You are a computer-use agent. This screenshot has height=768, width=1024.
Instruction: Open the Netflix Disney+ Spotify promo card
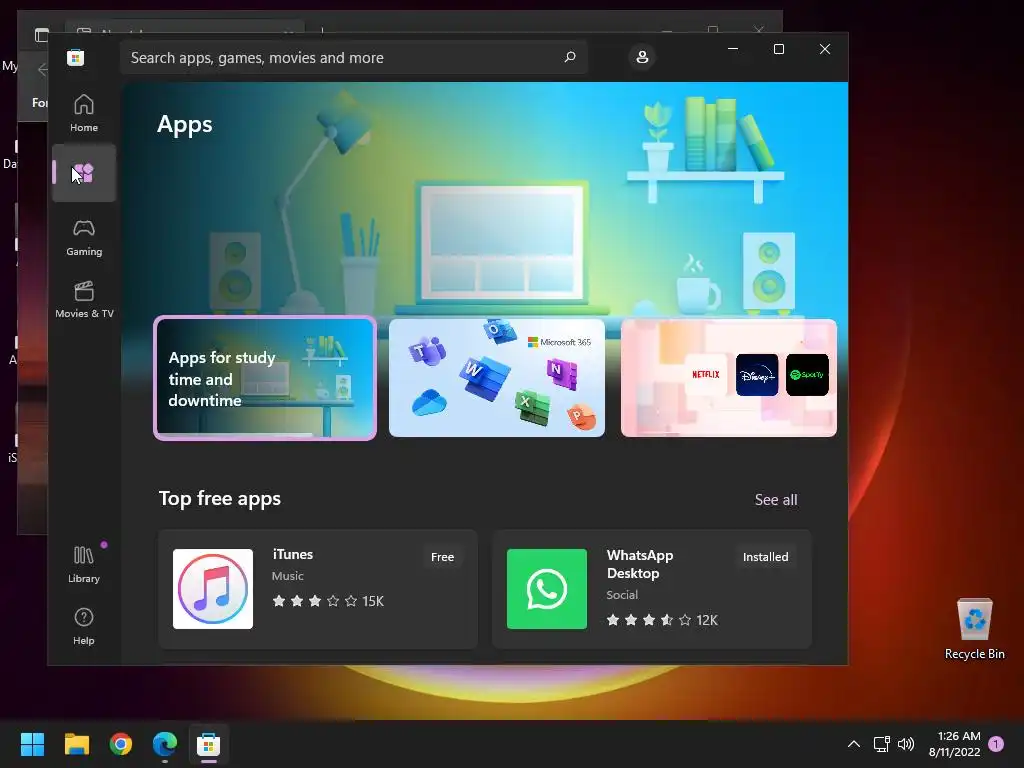(x=729, y=378)
